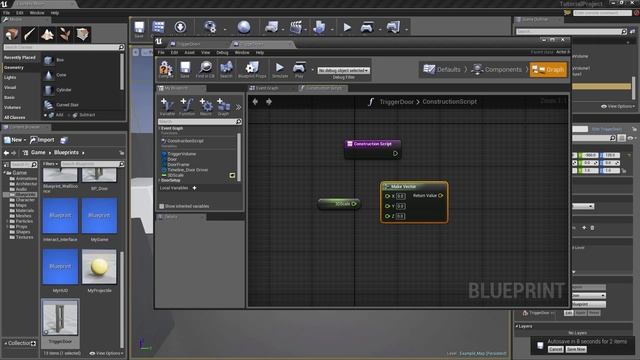Screen dimensions: 640x360
Task: Select the Paint mode brush icon
Action: click(30, 34)
